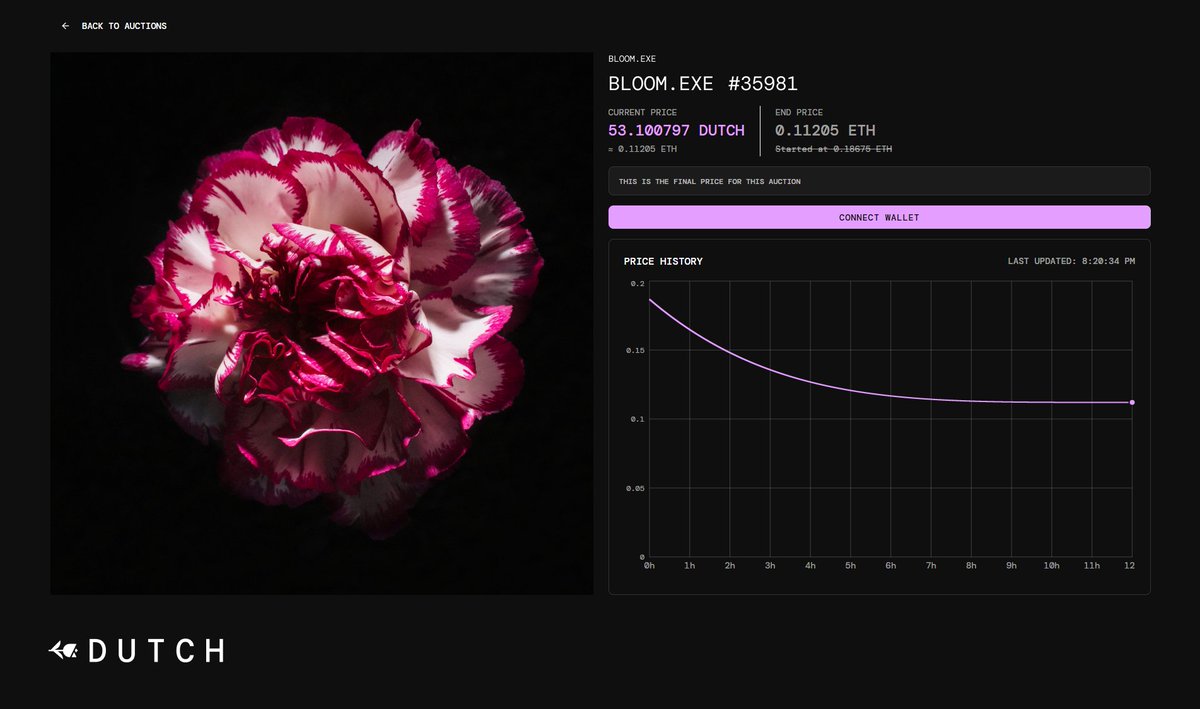Image resolution: width=1200 pixels, height=709 pixels.
Task: Click the Price History heading
Action: click(663, 261)
